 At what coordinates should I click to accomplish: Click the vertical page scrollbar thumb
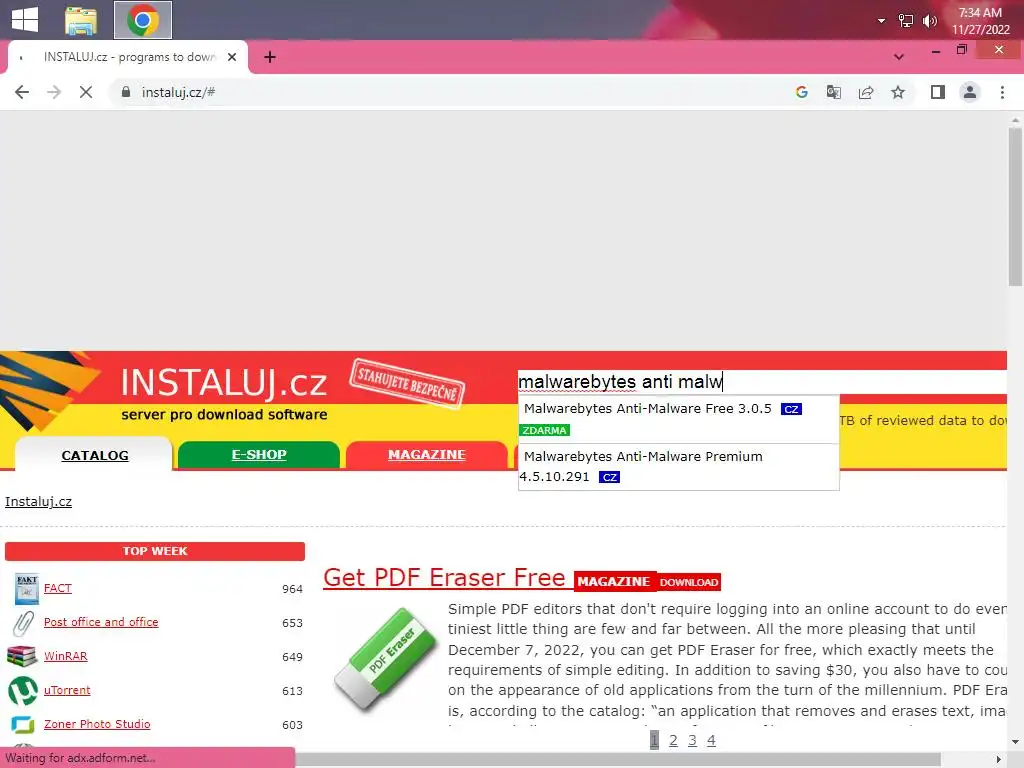click(1015, 206)
